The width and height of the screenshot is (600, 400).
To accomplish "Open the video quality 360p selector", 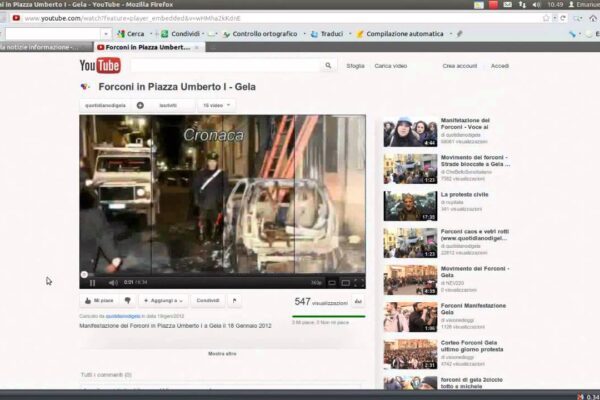I will (x=316, y=282).
